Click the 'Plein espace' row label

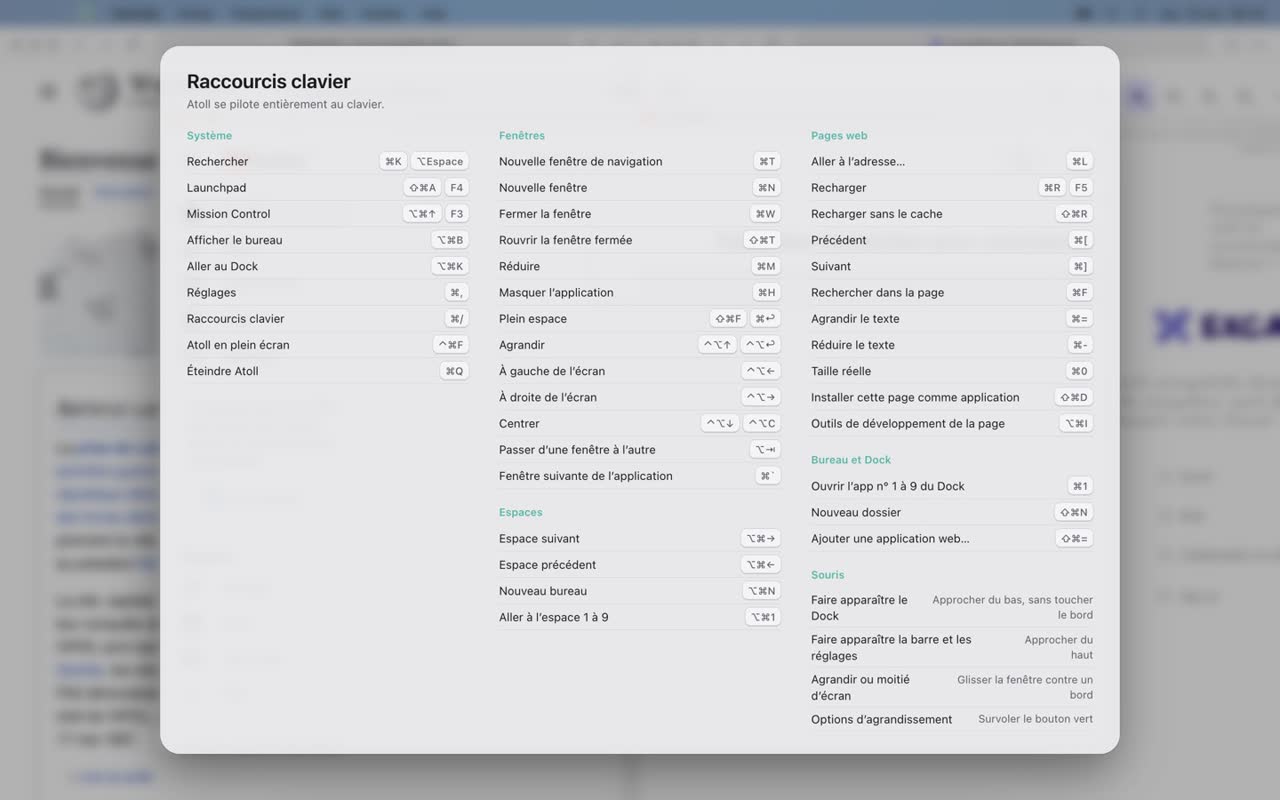pyautogui.click(x=532, y=319)
